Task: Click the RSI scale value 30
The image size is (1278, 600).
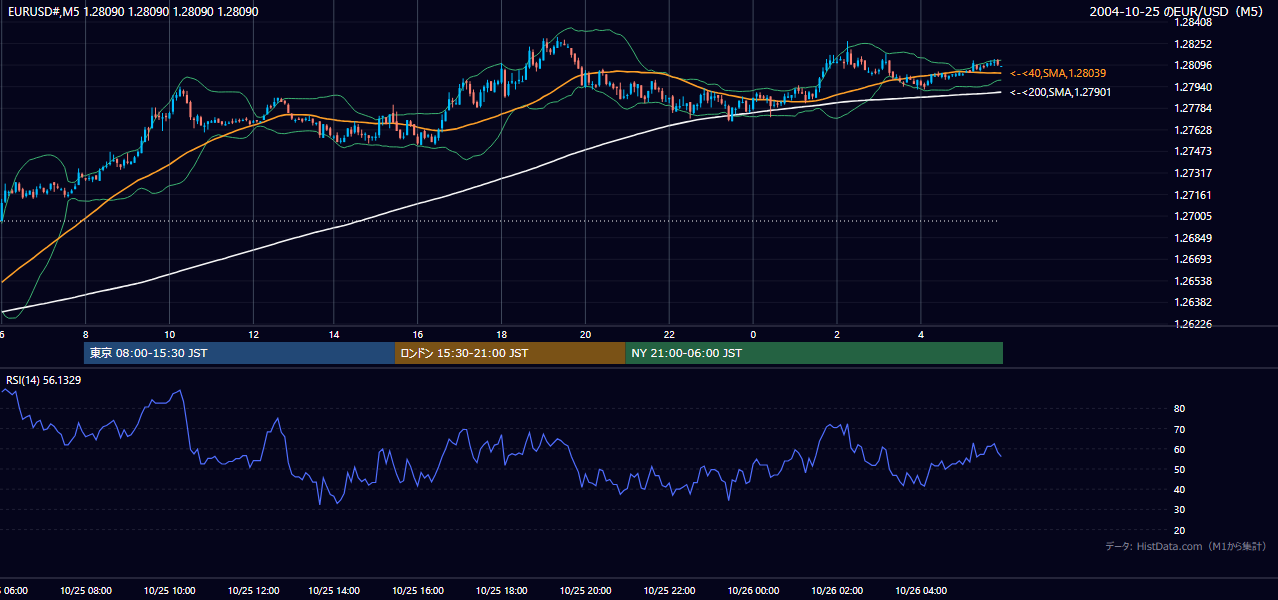Action: point(1180,510)
